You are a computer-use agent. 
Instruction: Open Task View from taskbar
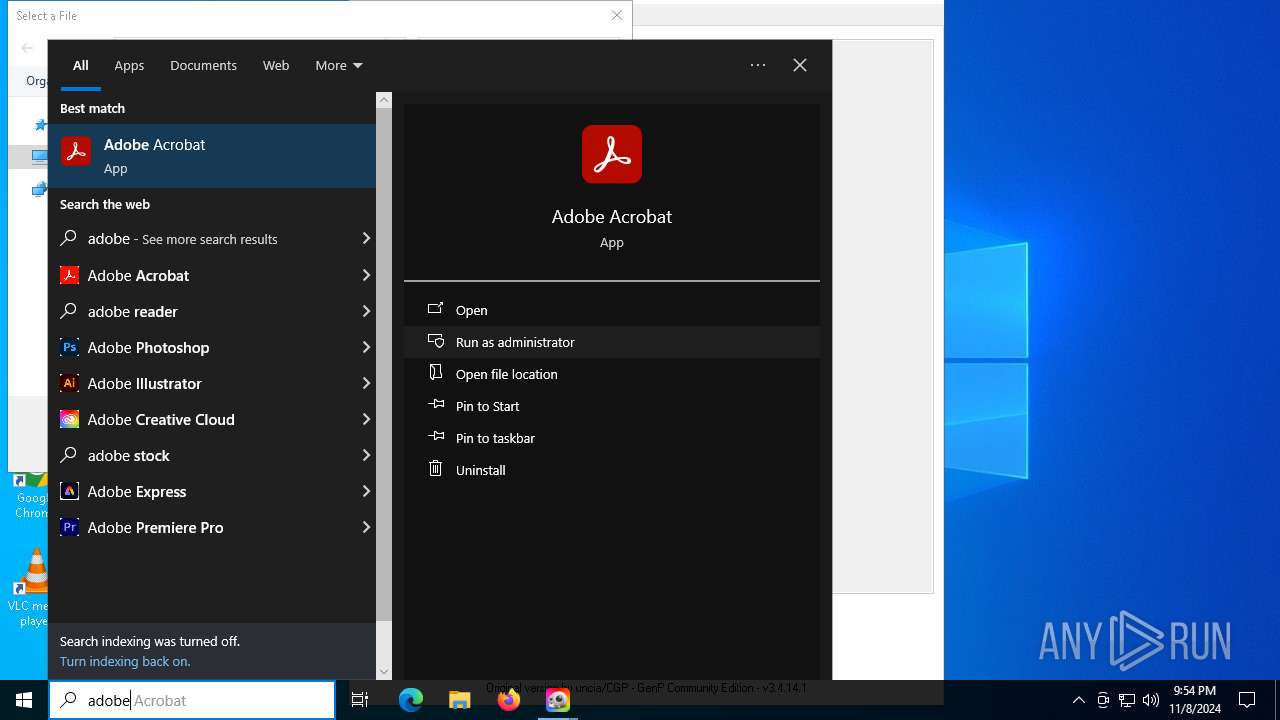[360, 700]
